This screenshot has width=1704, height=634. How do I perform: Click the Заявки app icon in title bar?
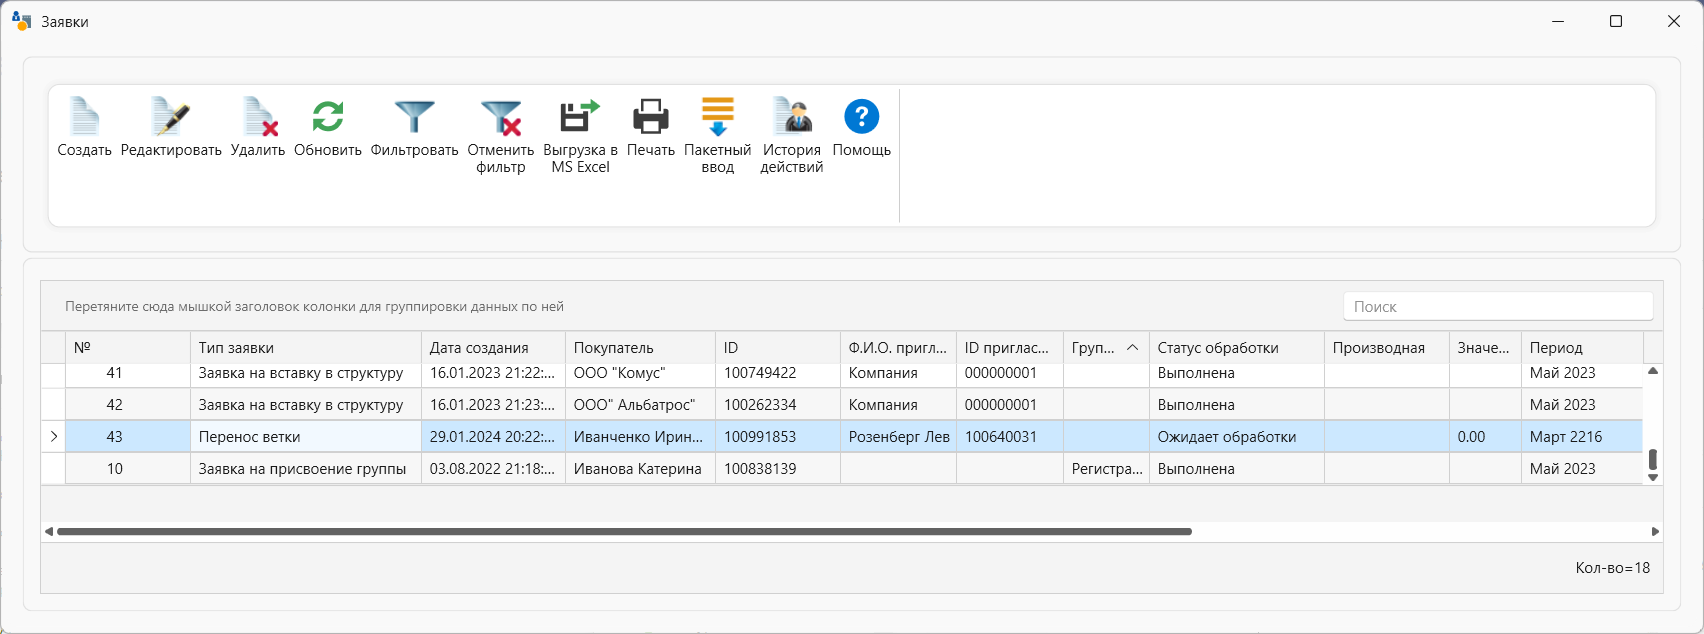22,21
